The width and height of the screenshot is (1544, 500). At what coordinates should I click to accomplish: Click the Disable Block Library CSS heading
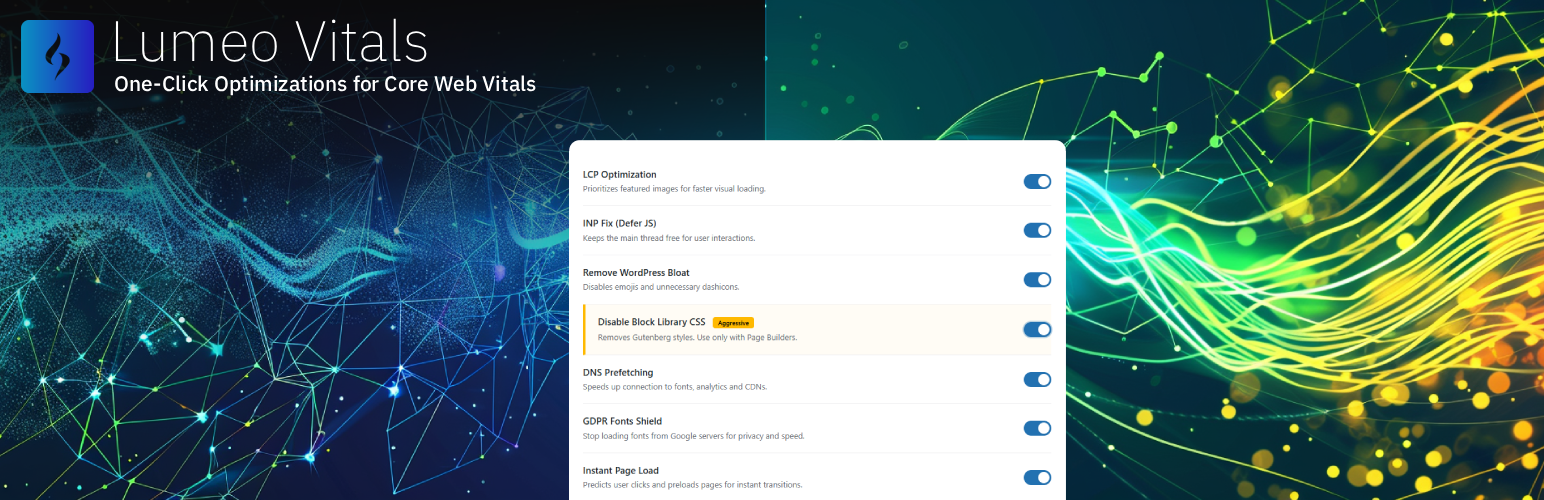(x=652, y=322)
